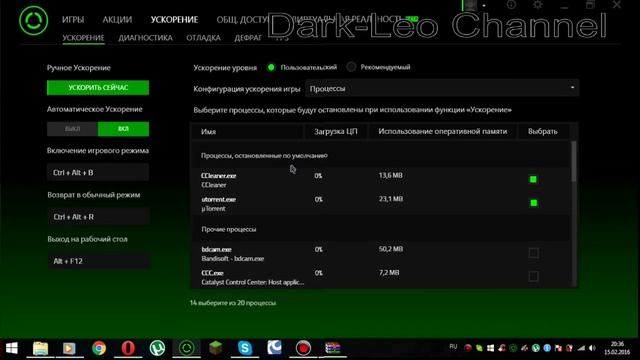Open the Процессы configuration dropdown
Image resolution: width=640 pixels, height=360 pixels.
coord(442,88)
